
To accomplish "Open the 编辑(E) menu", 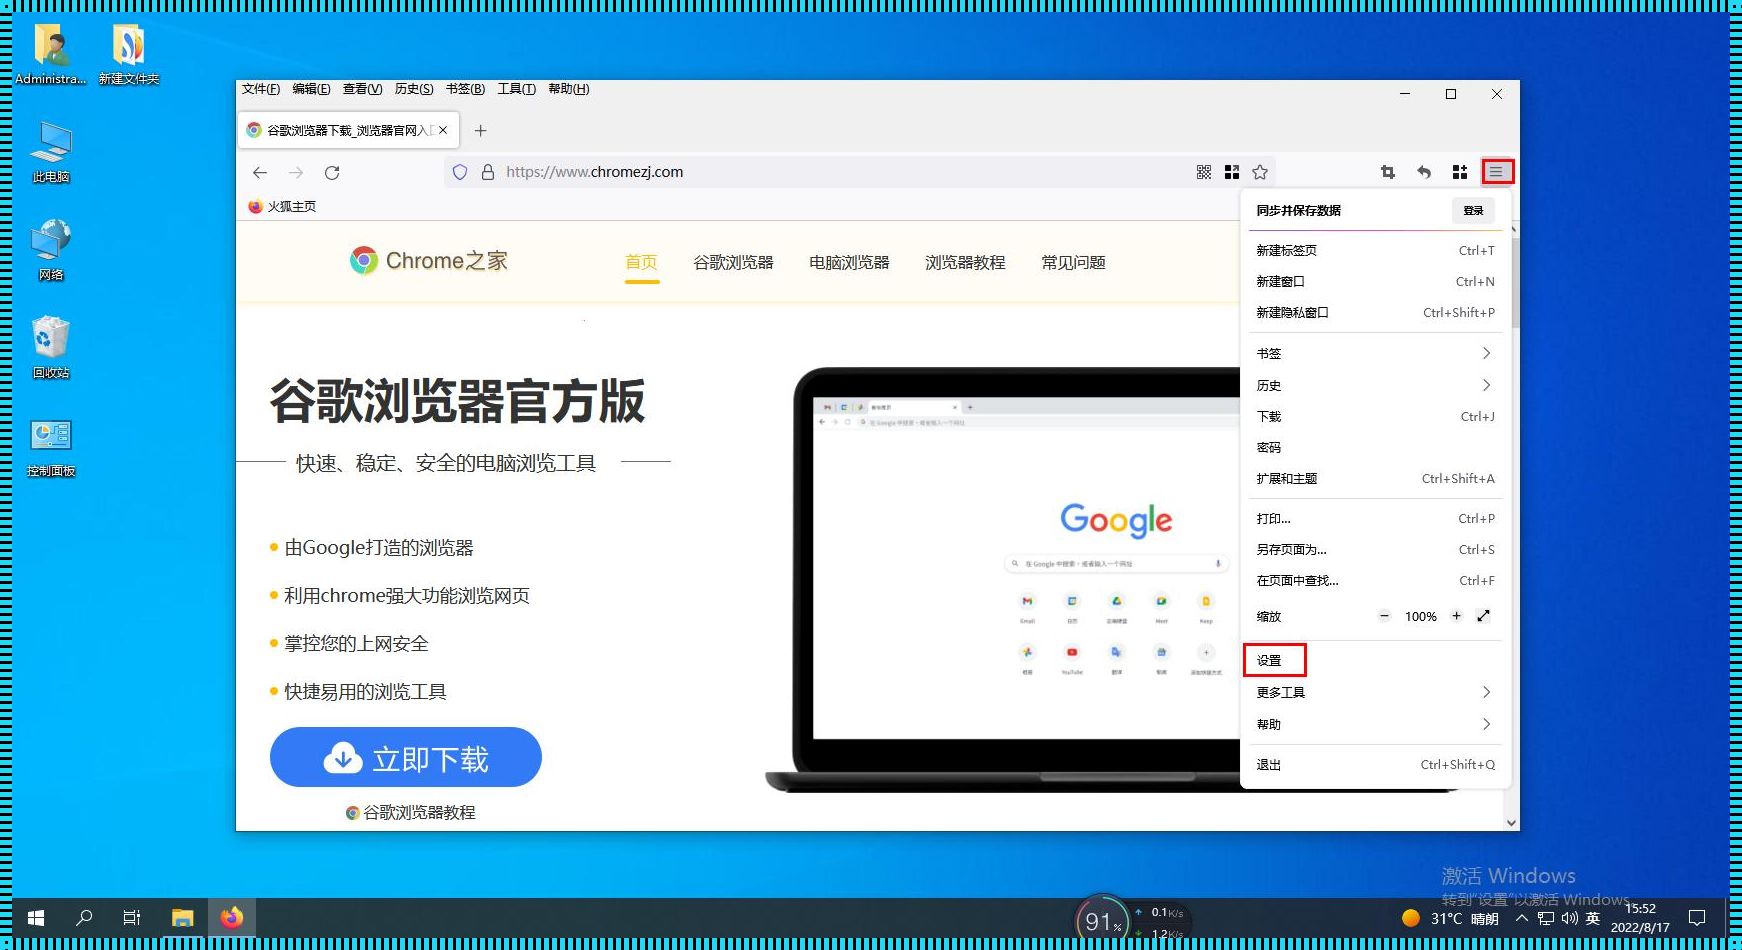I will coord(311,89).
